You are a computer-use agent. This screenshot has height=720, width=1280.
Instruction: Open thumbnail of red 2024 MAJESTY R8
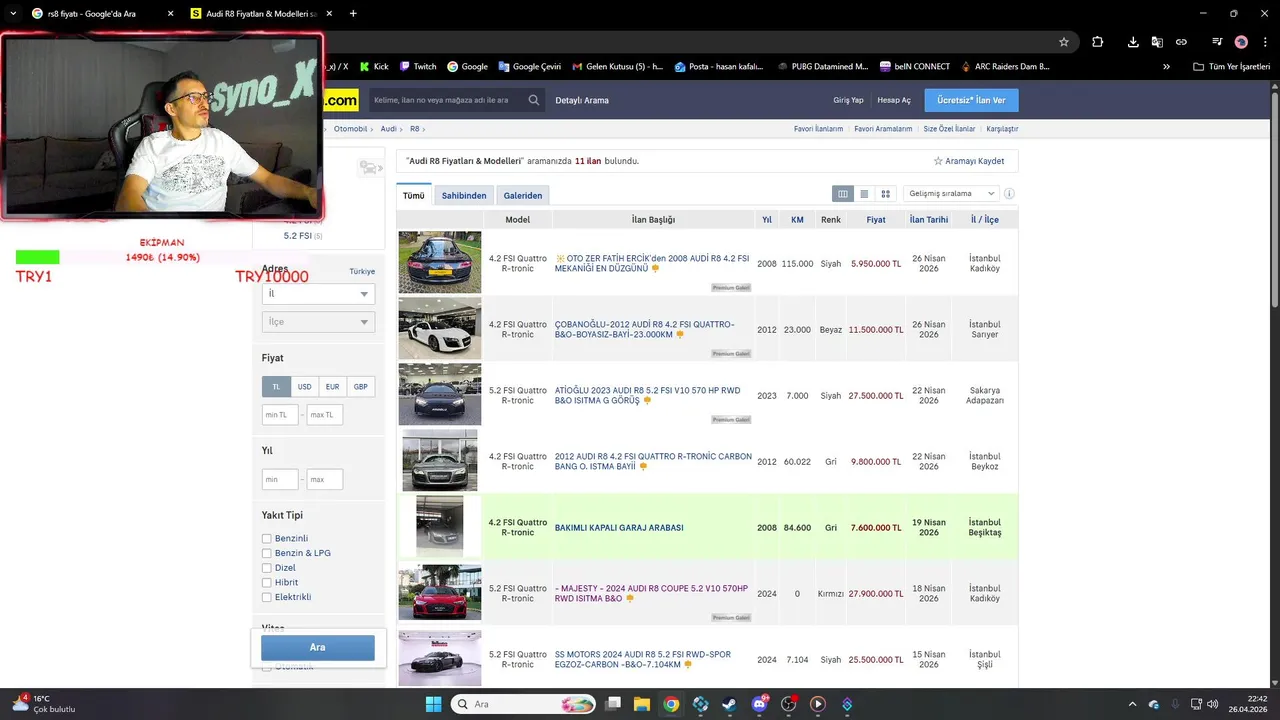pos(440,593)
